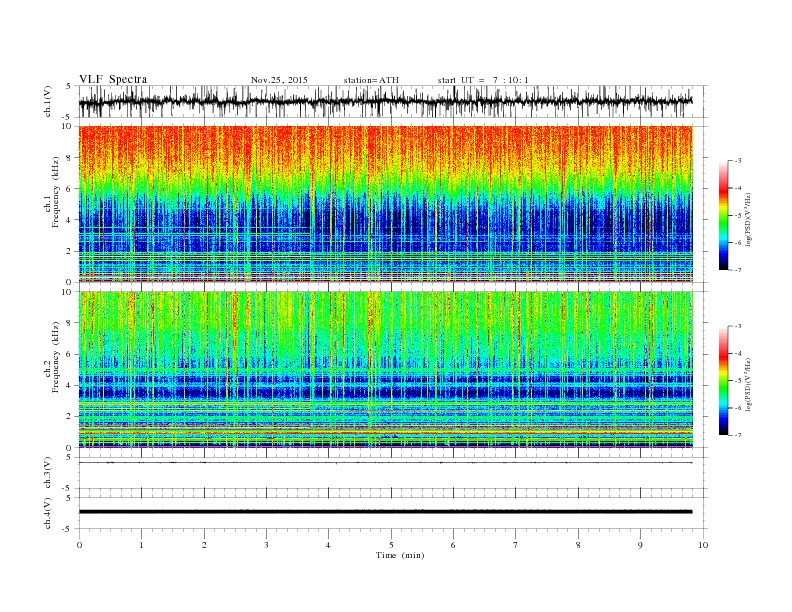
Task: Click the ch.1 waveform trace panel
Action: click(393, 101)
